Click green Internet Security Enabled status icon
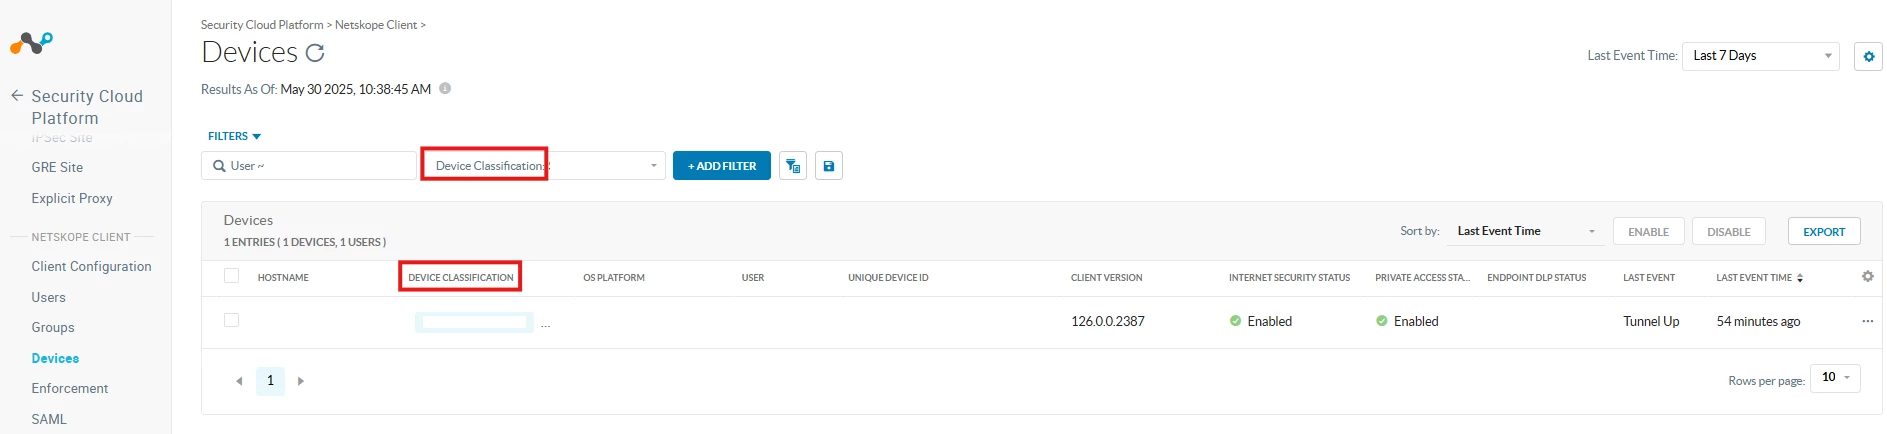 pos(1235,321)
